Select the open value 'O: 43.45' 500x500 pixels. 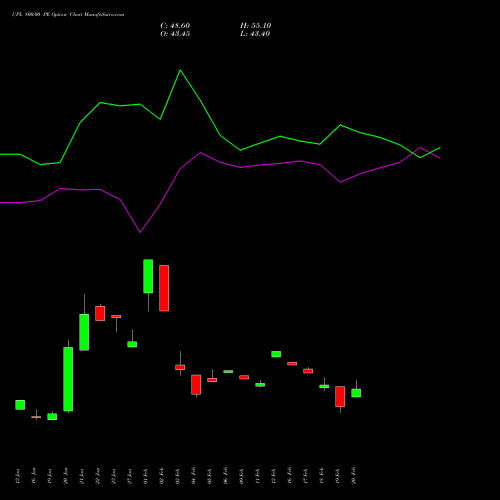(x=175, y=34)
